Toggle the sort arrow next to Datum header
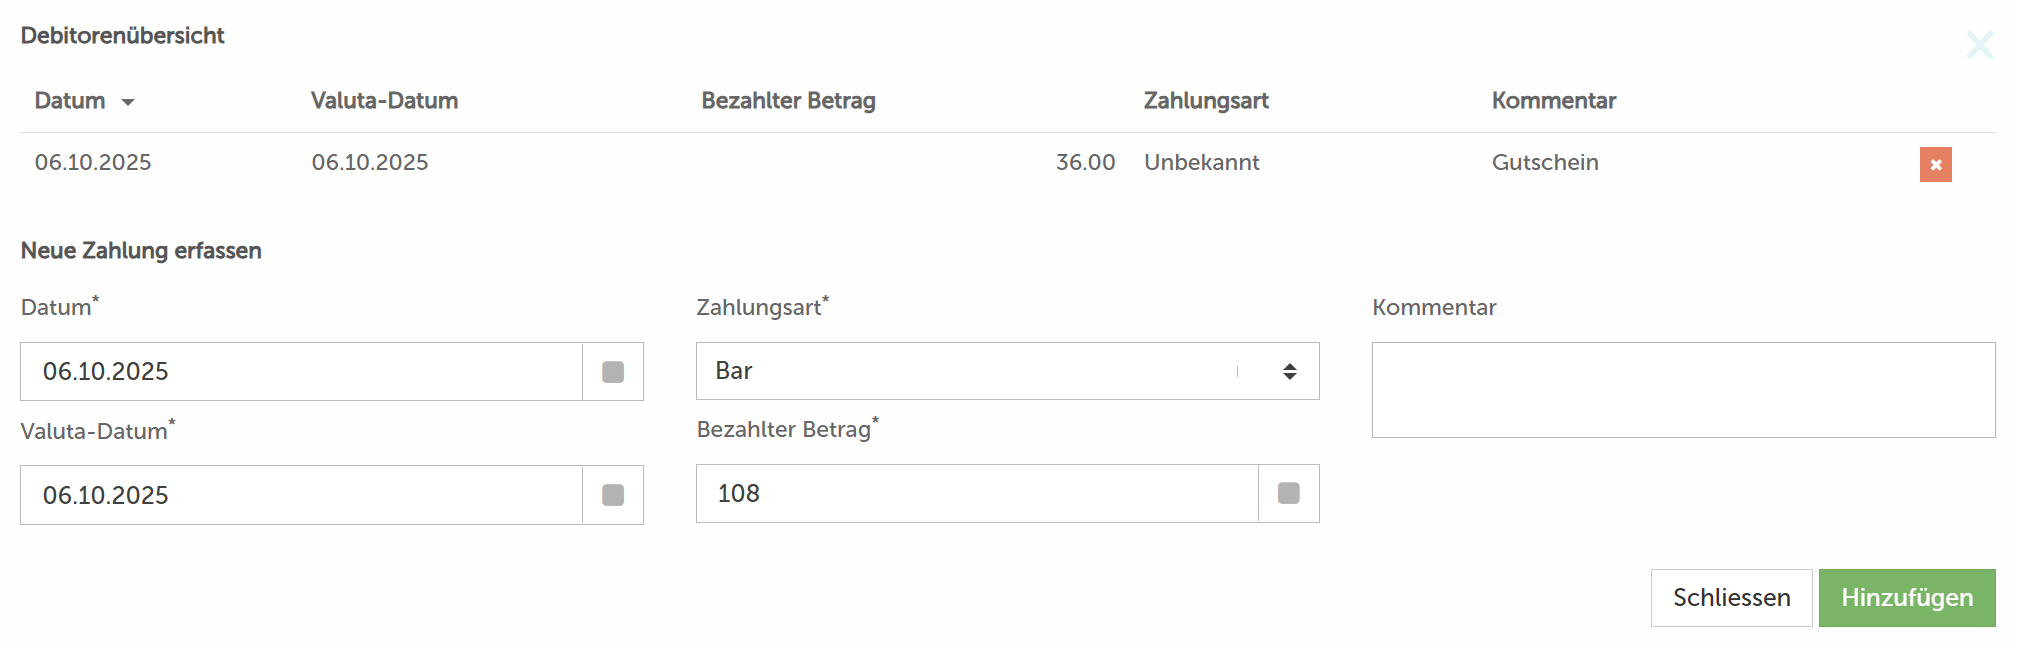Image resolution: width=2017 pixels, height=647 pixels. [x=128, y=102]
